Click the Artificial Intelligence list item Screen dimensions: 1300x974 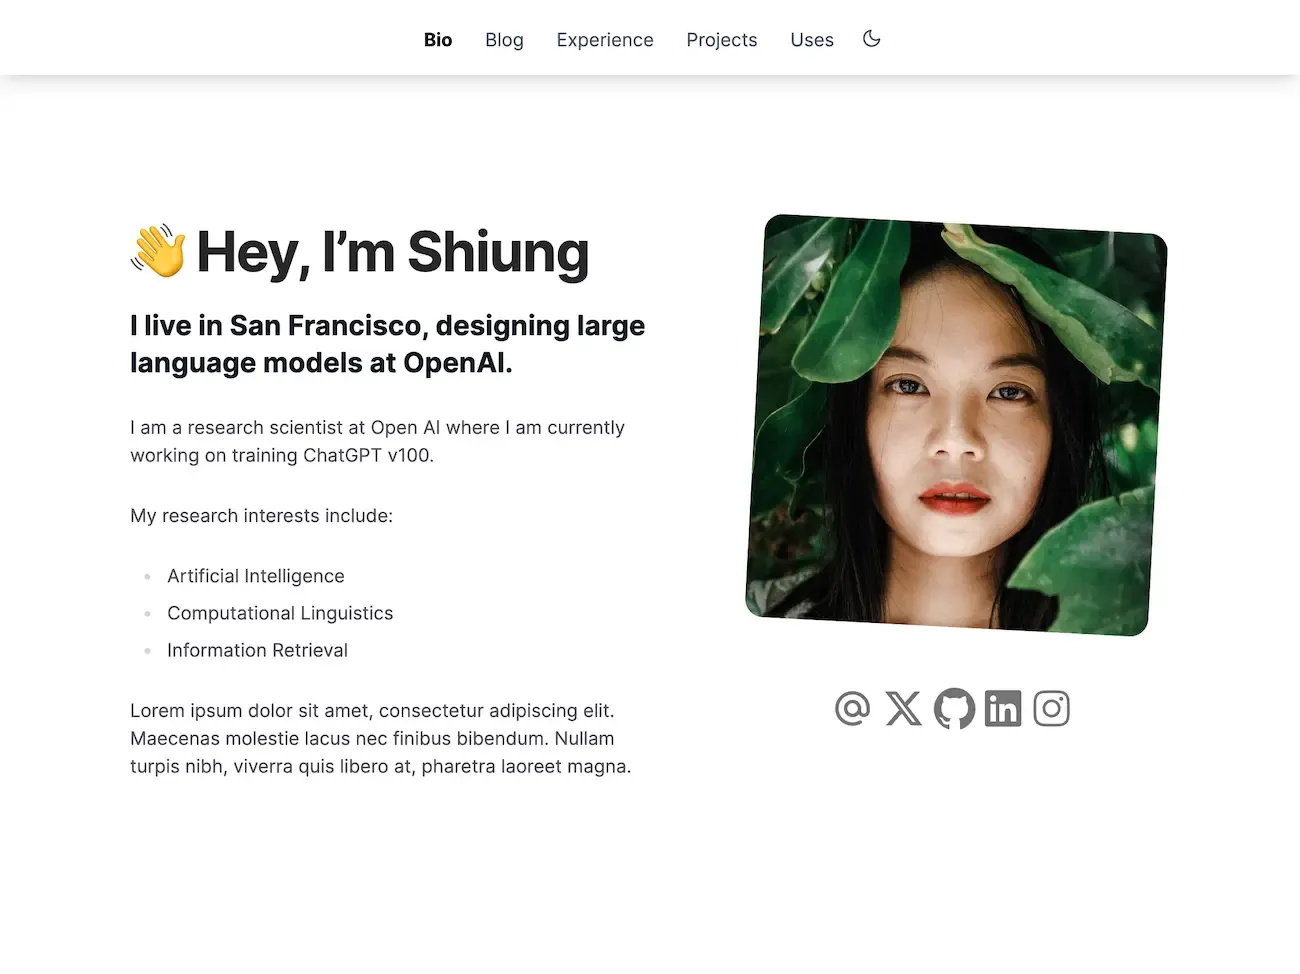point(256,576)
